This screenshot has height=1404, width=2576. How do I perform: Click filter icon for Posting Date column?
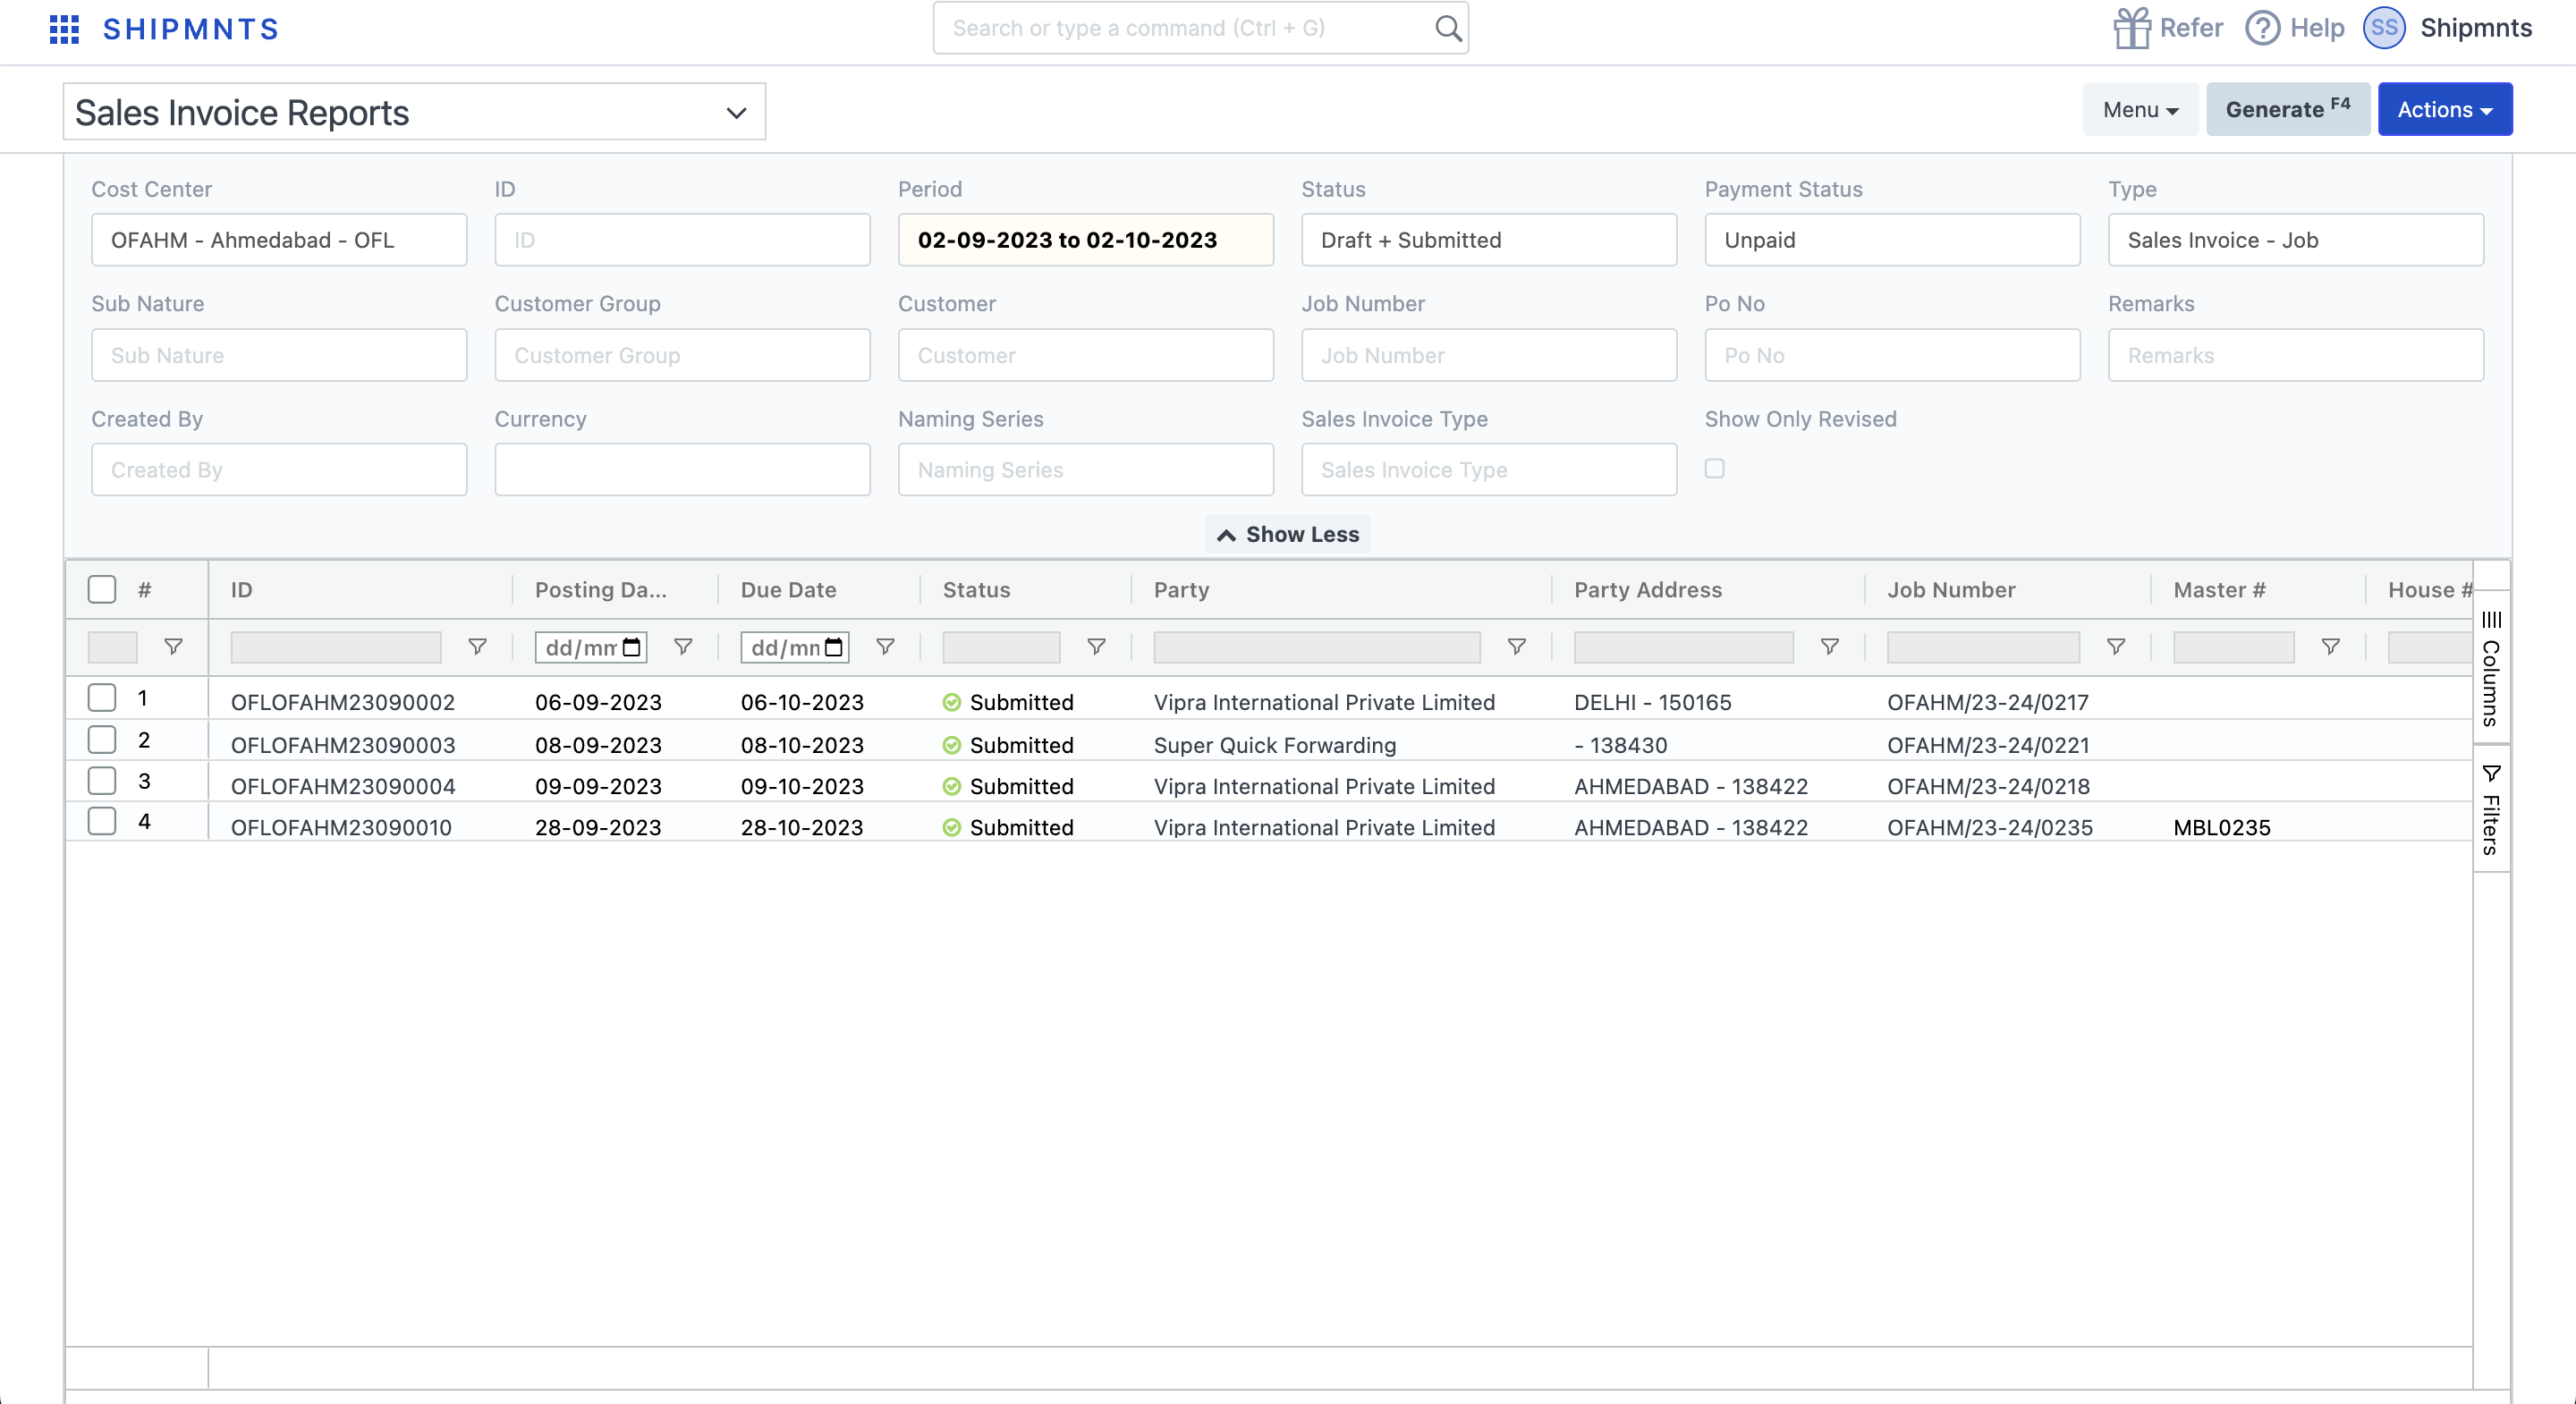click(x=683, y=647)
